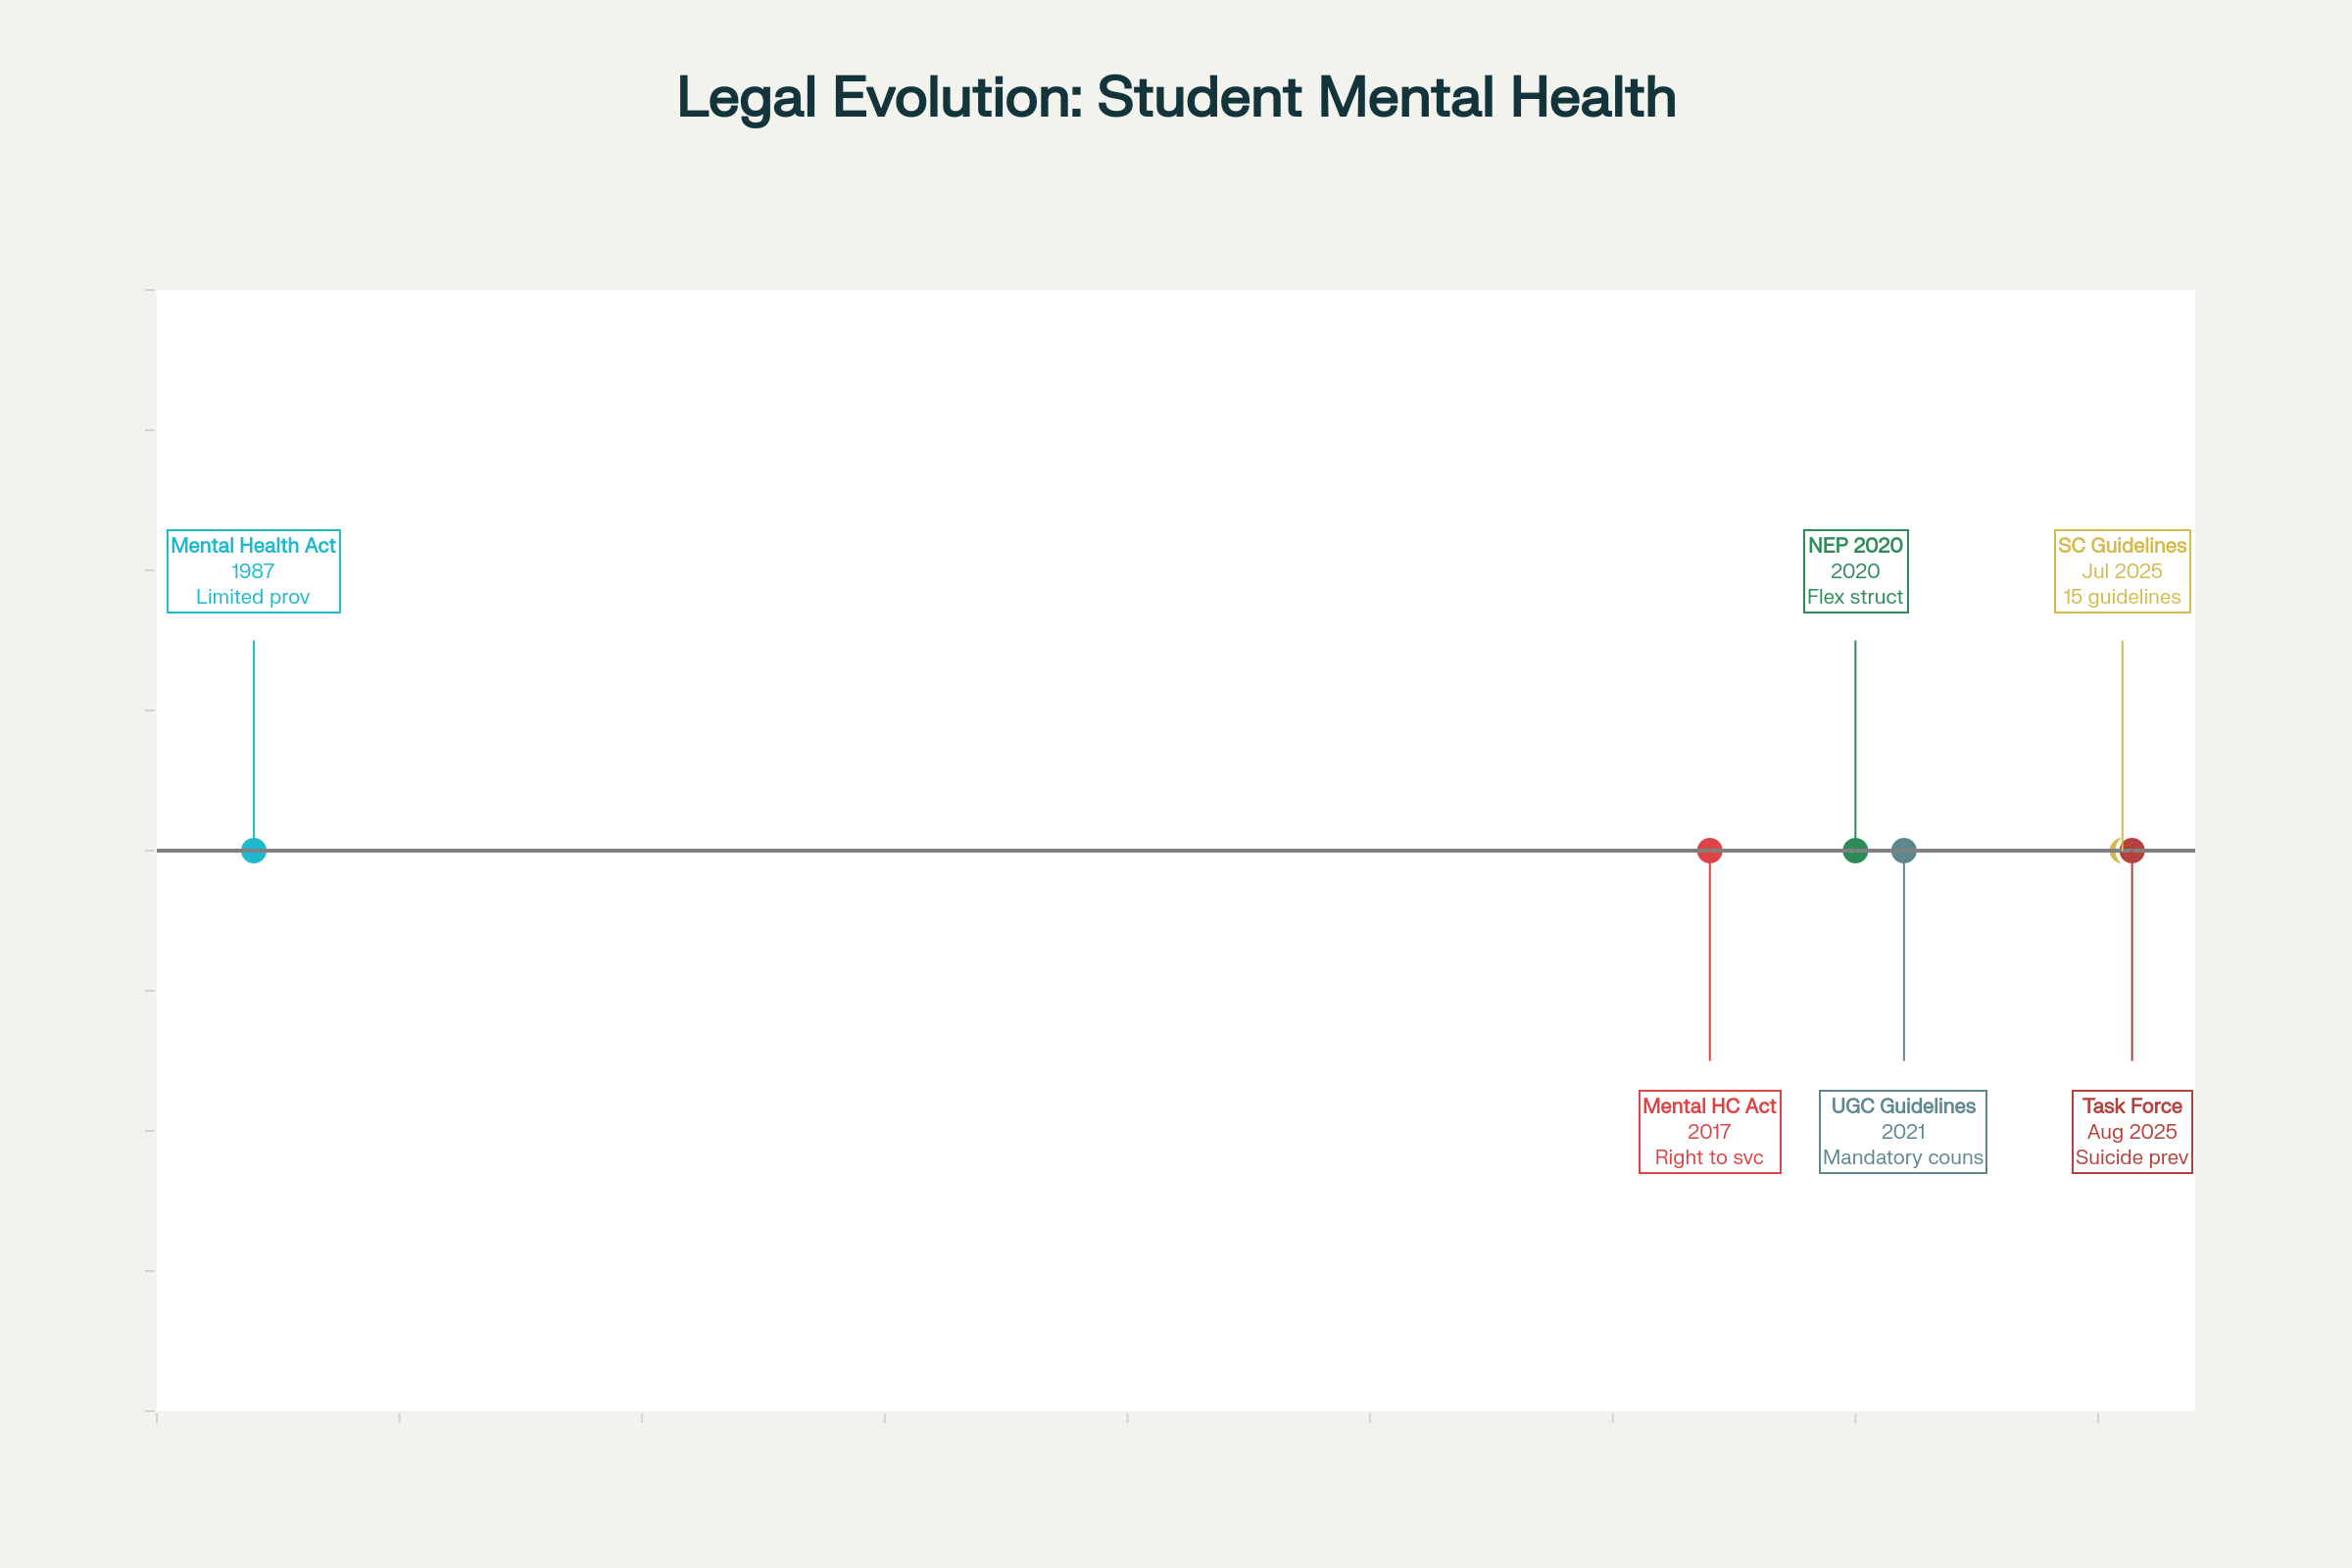Click the Mental Health Act label box
Image resolution: width=2352 pixels, height=1568 pixels.
pos(254,571)
